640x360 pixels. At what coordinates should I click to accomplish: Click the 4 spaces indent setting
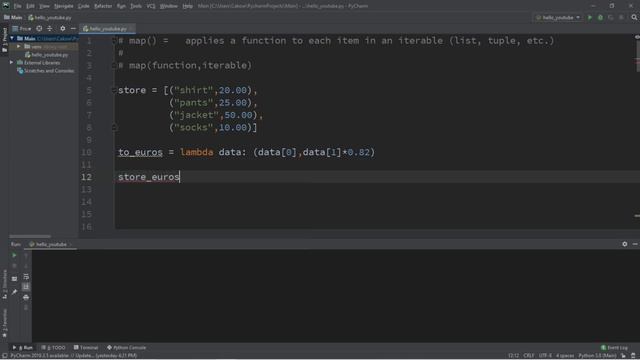(565, 356)
